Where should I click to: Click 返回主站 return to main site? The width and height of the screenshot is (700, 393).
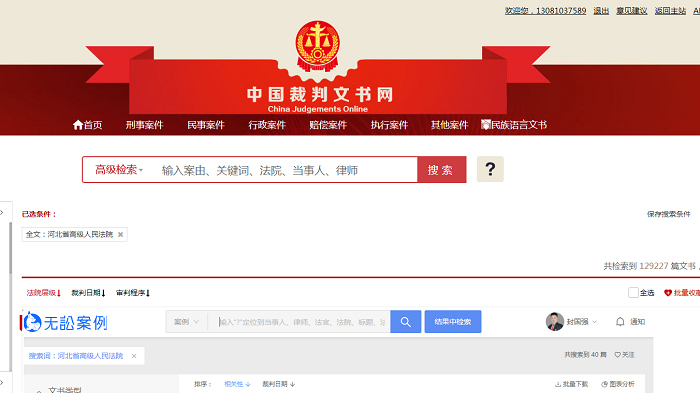tap(670, 11)
